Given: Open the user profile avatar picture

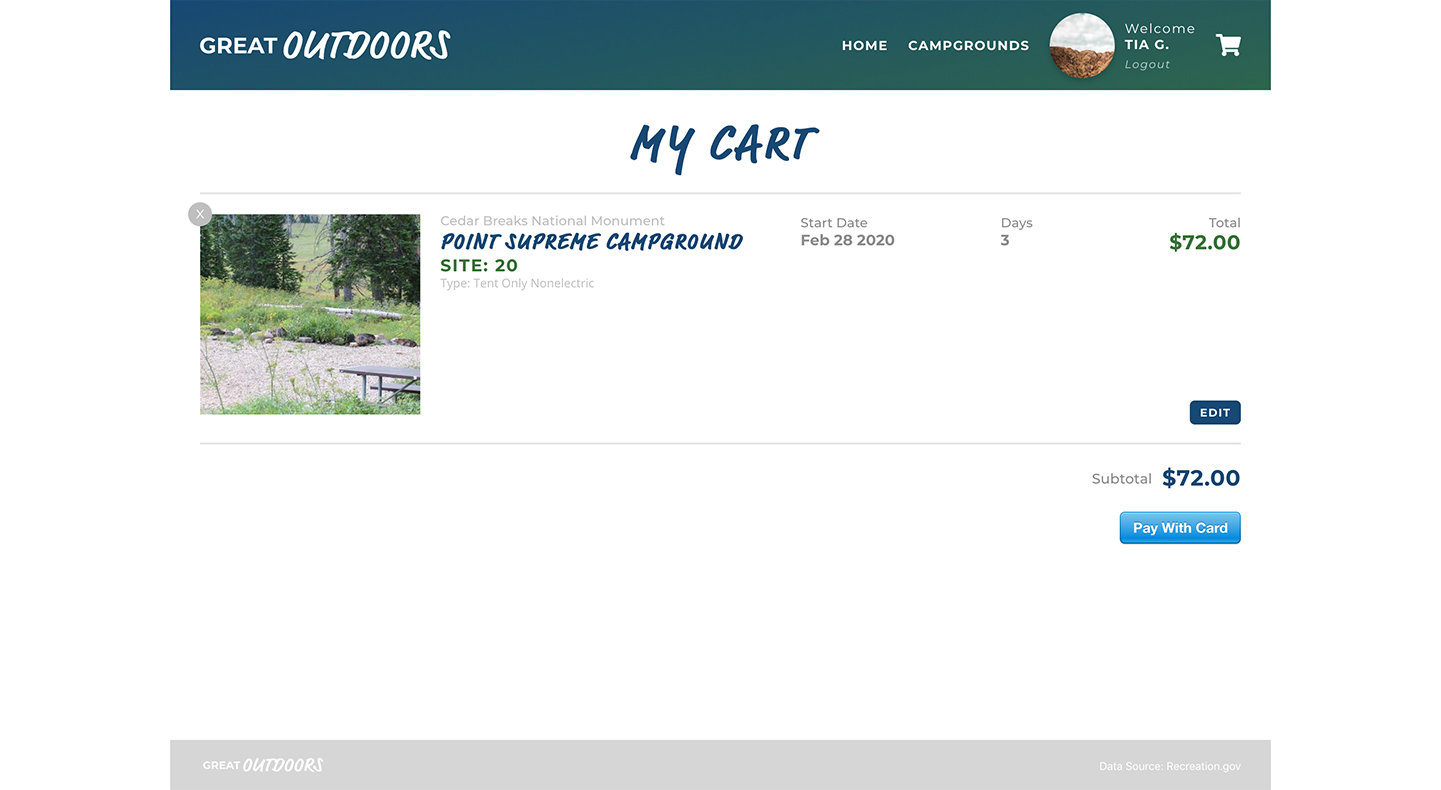Looking at the screenshot, I should [1081, 46].
